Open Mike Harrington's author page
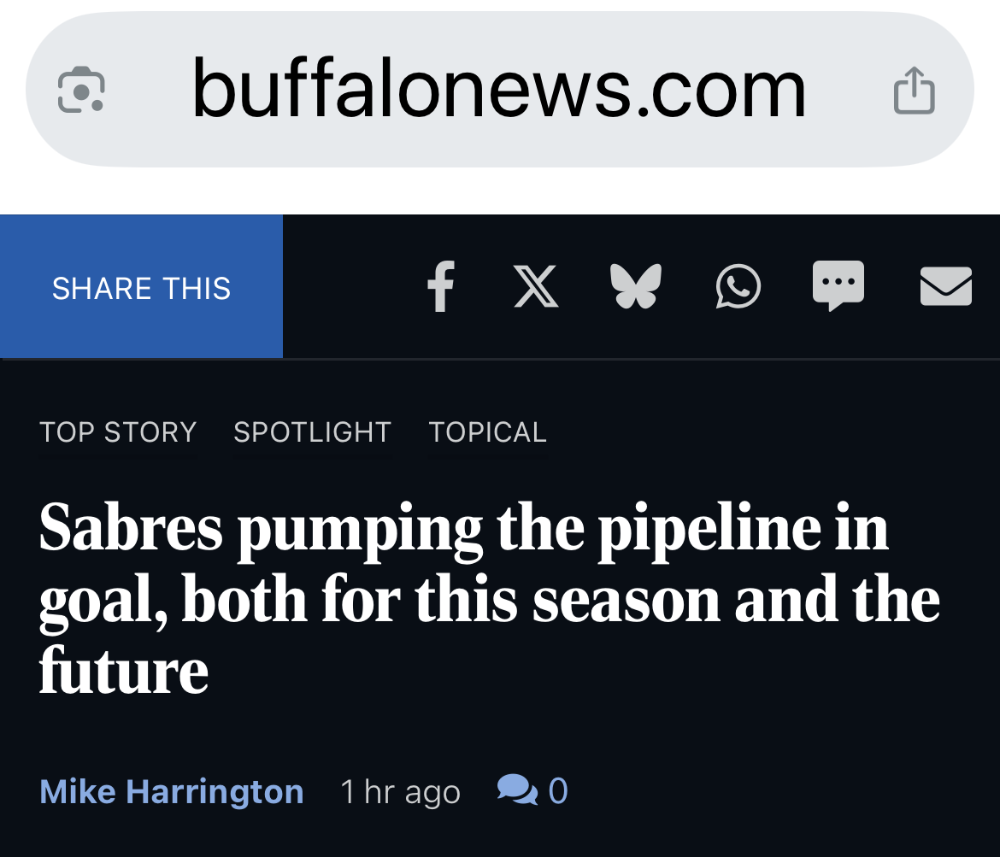Viewport: 1000px width, 857px height. 172,791
